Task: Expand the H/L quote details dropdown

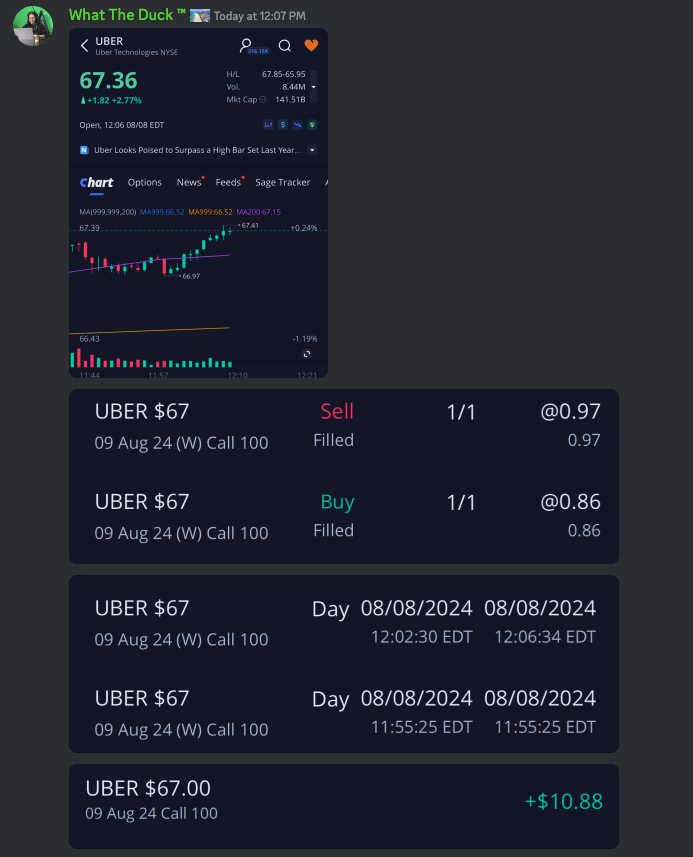Action: [x=313, y=87]
